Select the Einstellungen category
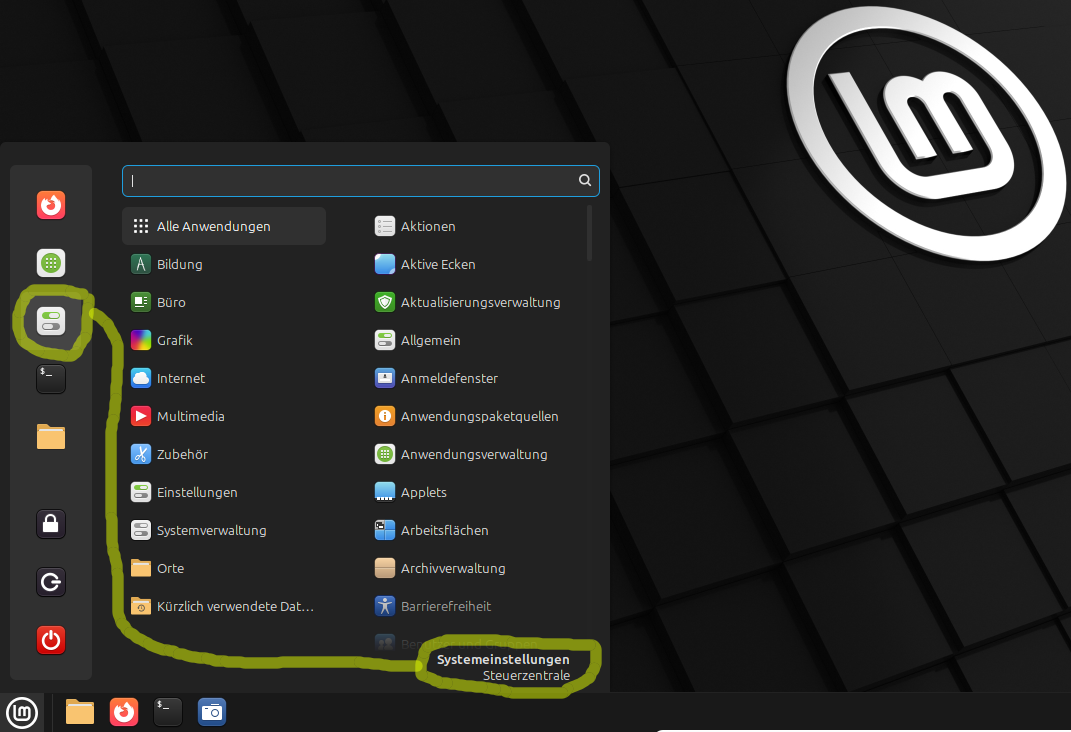Image resolution: width=1071 pixels, height=732 pixels. [x=223, y=492]
